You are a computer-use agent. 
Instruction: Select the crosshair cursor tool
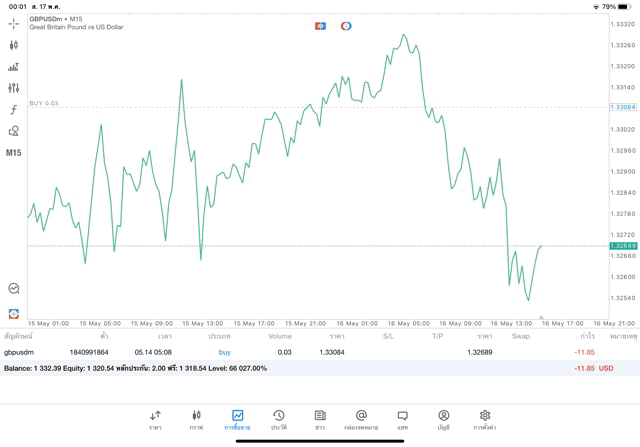(14, 22)
